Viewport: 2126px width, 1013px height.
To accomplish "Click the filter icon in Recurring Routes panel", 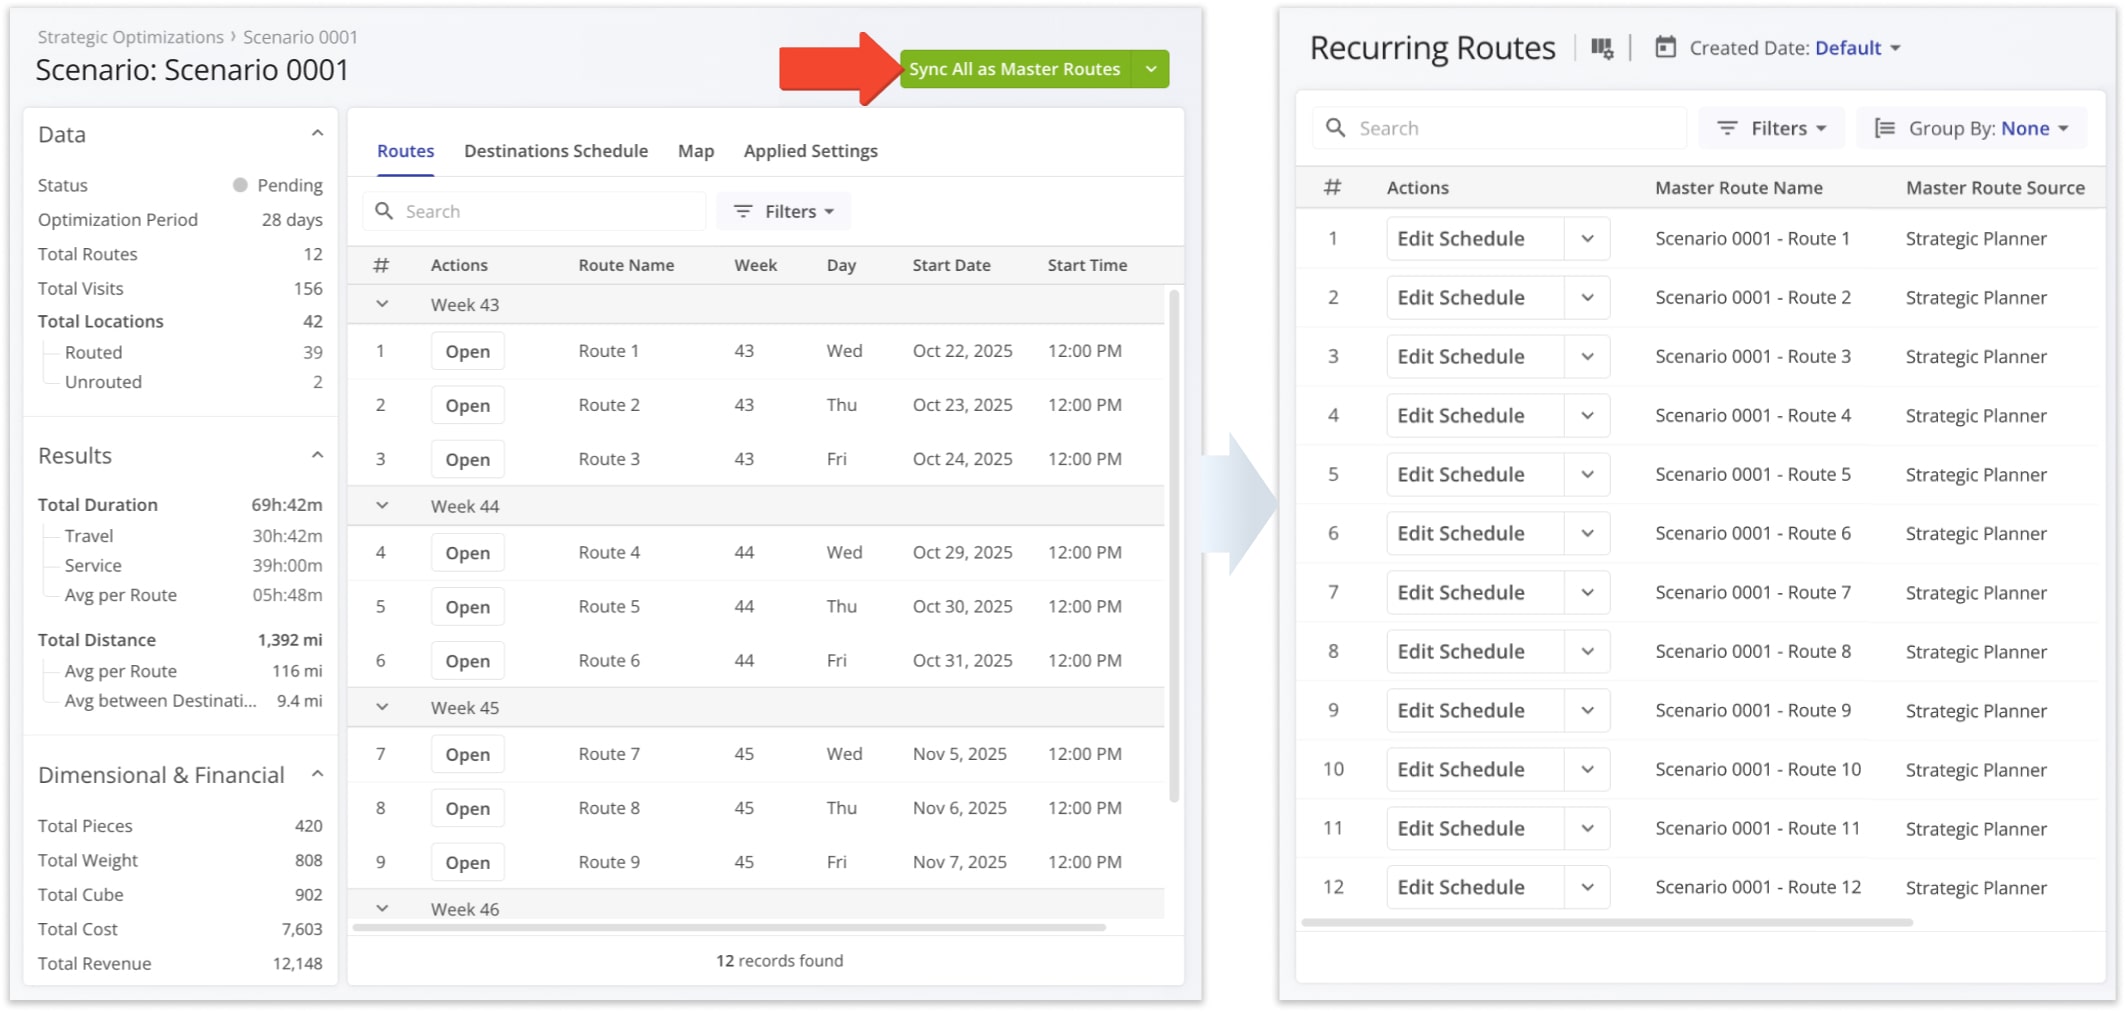I will (x=1726, y=128).
